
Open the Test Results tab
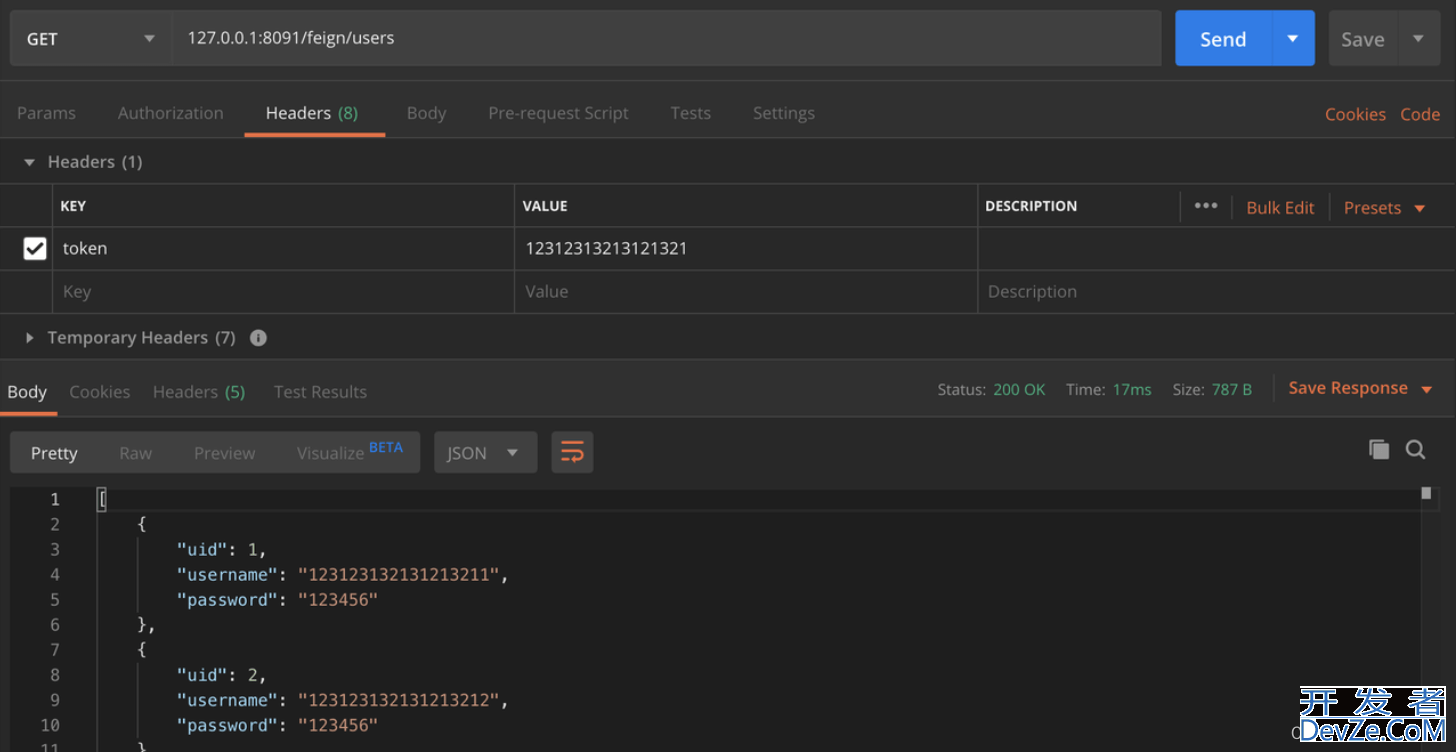[x=320, y=392]
